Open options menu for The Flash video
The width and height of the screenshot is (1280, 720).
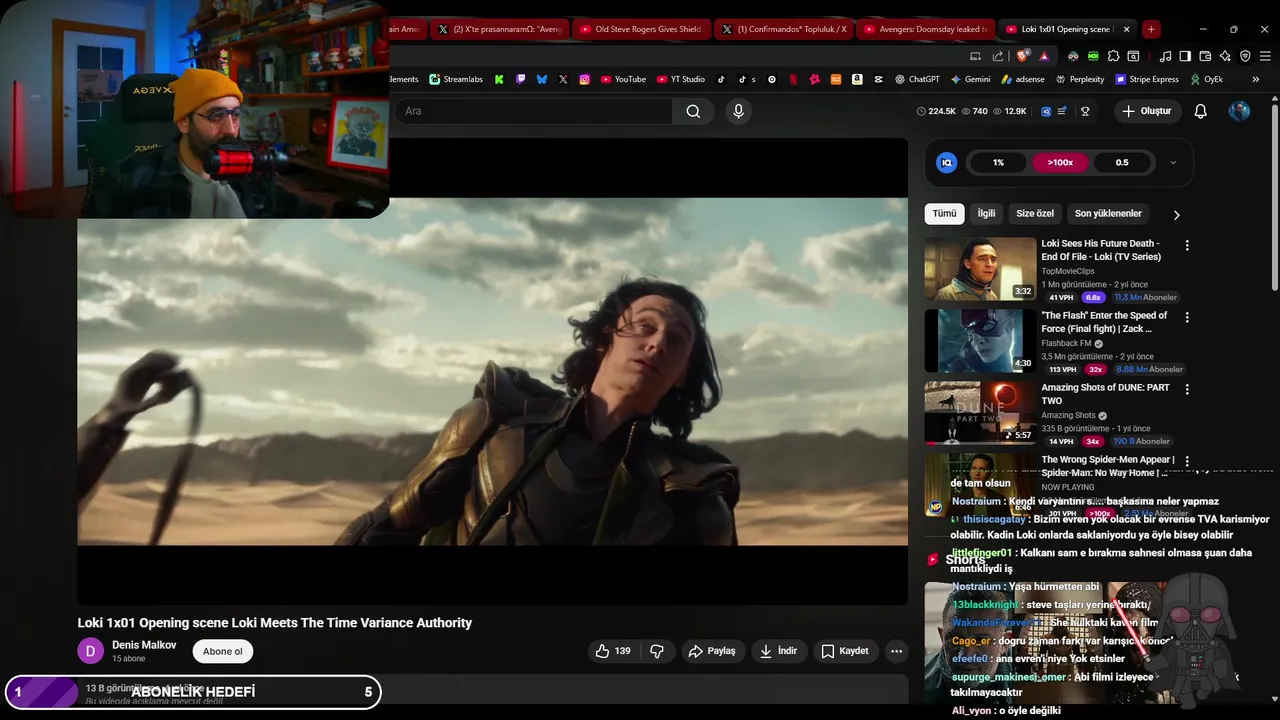point(1187,317)
